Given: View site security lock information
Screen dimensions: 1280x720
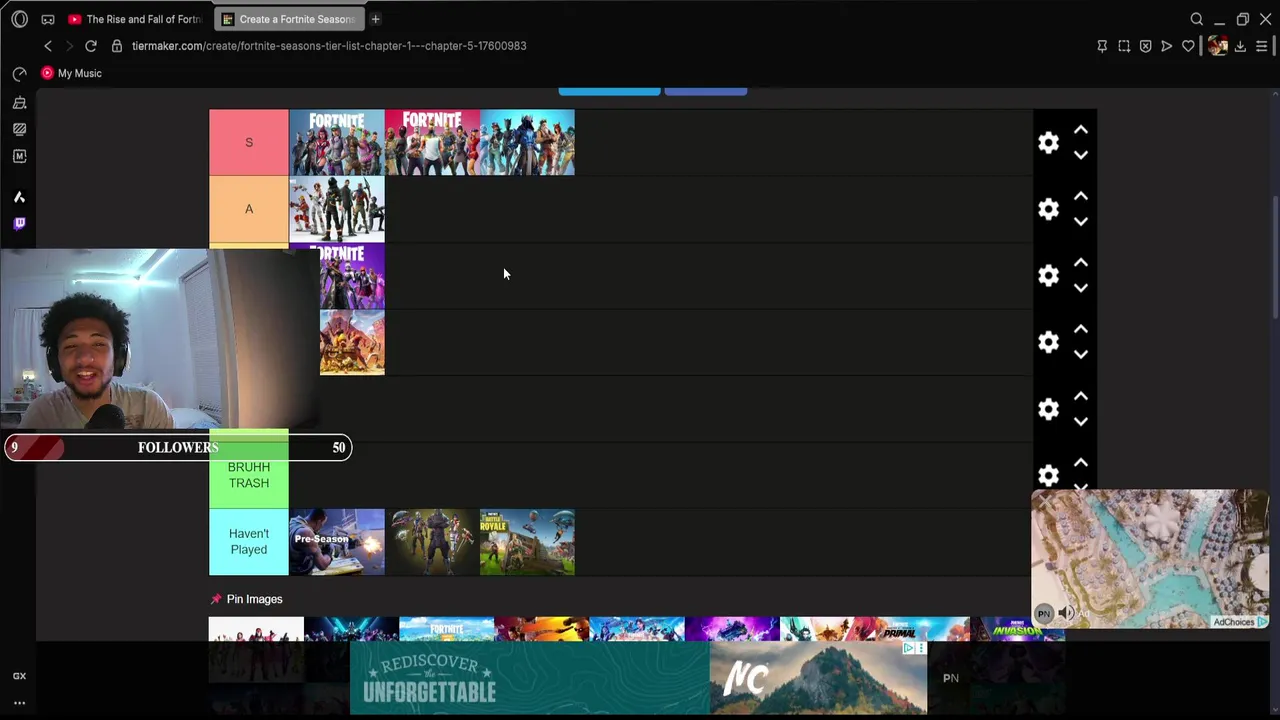Looking at the screenshot, I should [117, 46].
